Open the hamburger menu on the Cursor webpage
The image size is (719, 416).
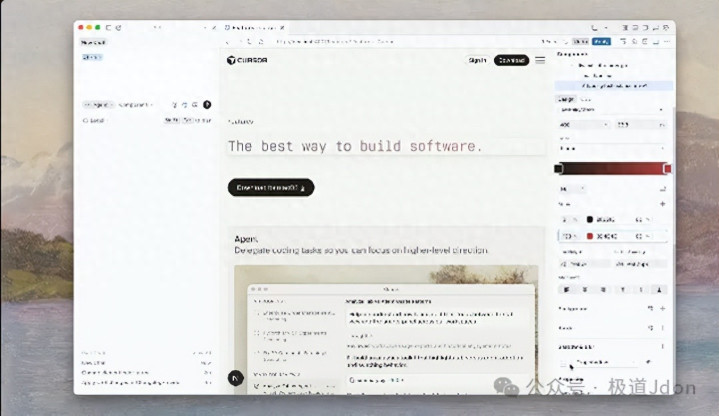point(540,60)
